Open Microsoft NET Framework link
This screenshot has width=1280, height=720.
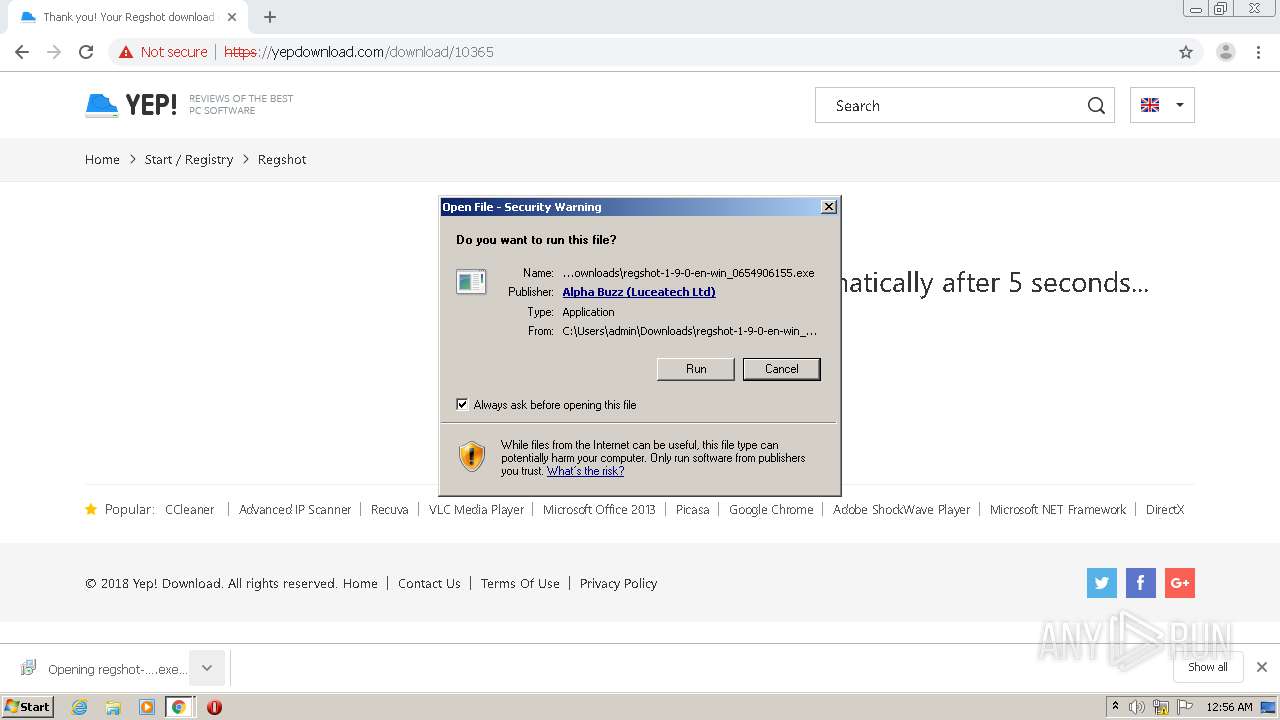pyautogui.click(x=1058, y=509)
